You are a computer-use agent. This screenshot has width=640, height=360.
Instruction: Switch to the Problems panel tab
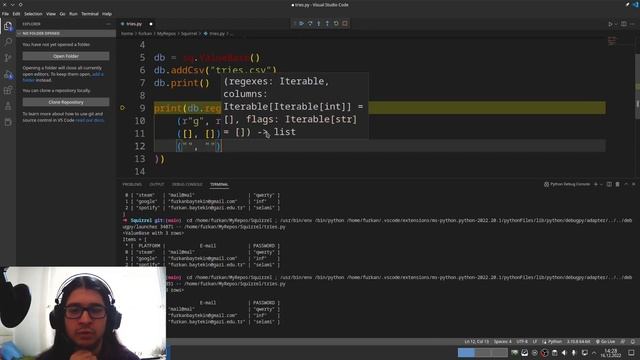click(132, 184)
